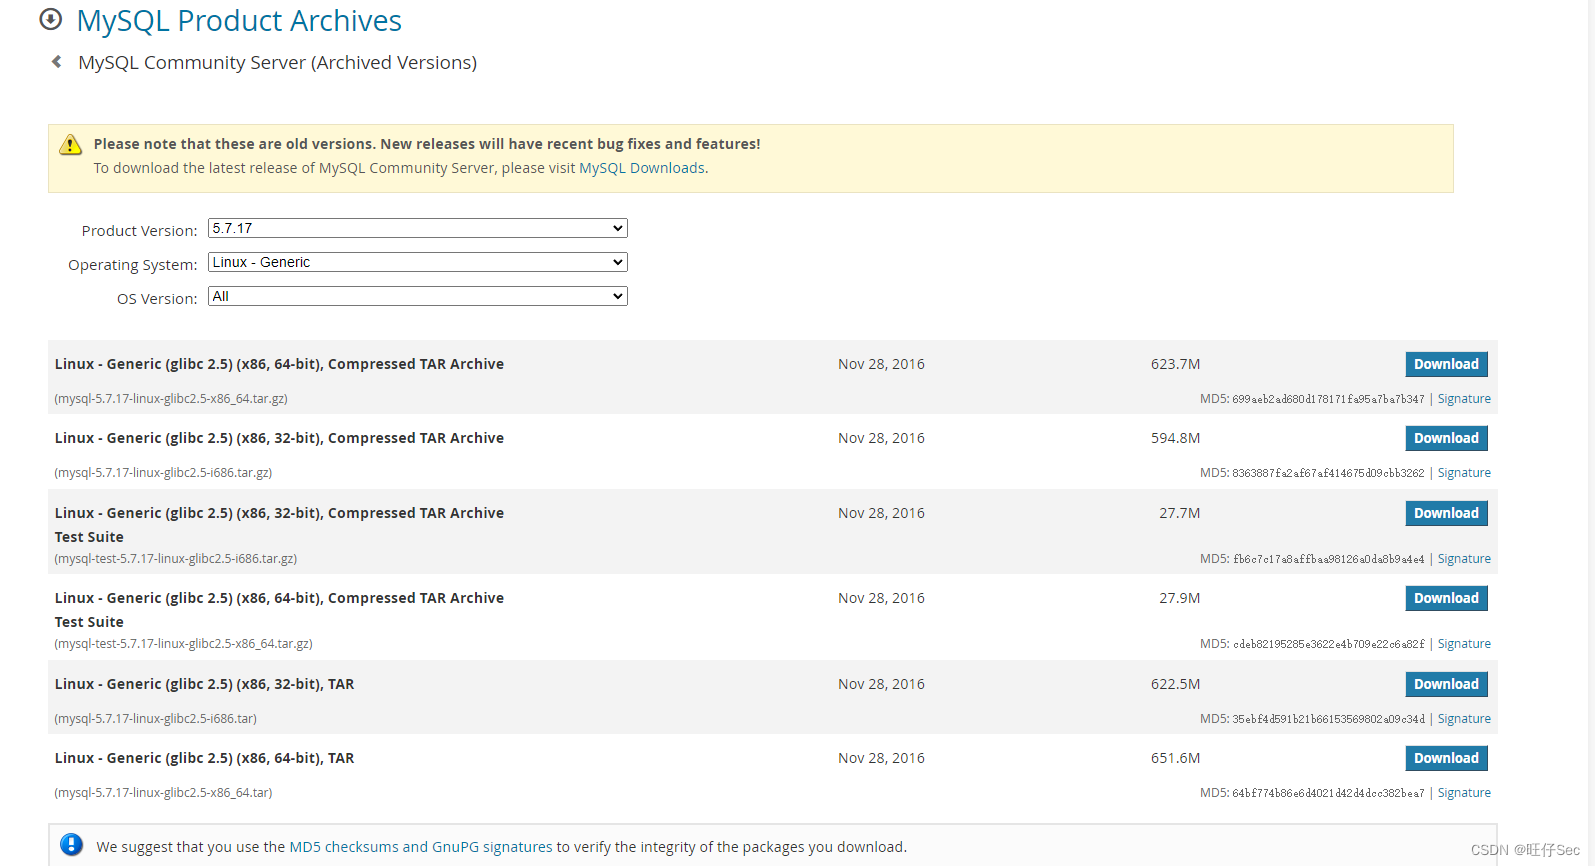This screenshot has height=866, width=1595.
Task: Download the 622.5M 32-bit TAR file
Action: click(1446, 684)
